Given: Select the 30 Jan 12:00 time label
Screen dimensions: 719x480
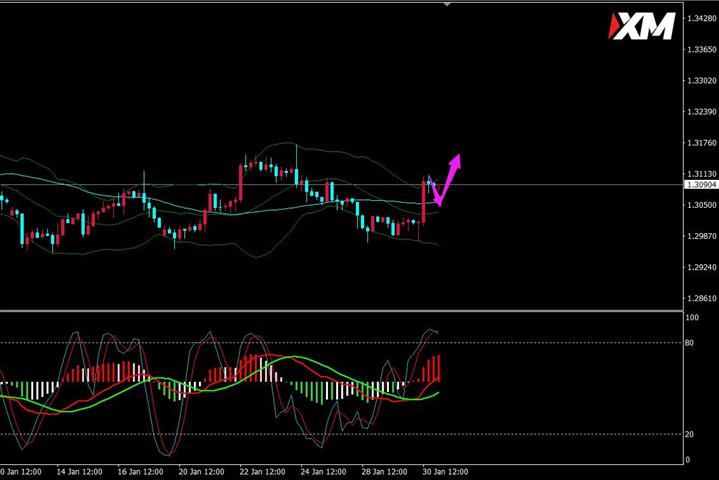Looking at the screenshot, I should coord(445,472).
